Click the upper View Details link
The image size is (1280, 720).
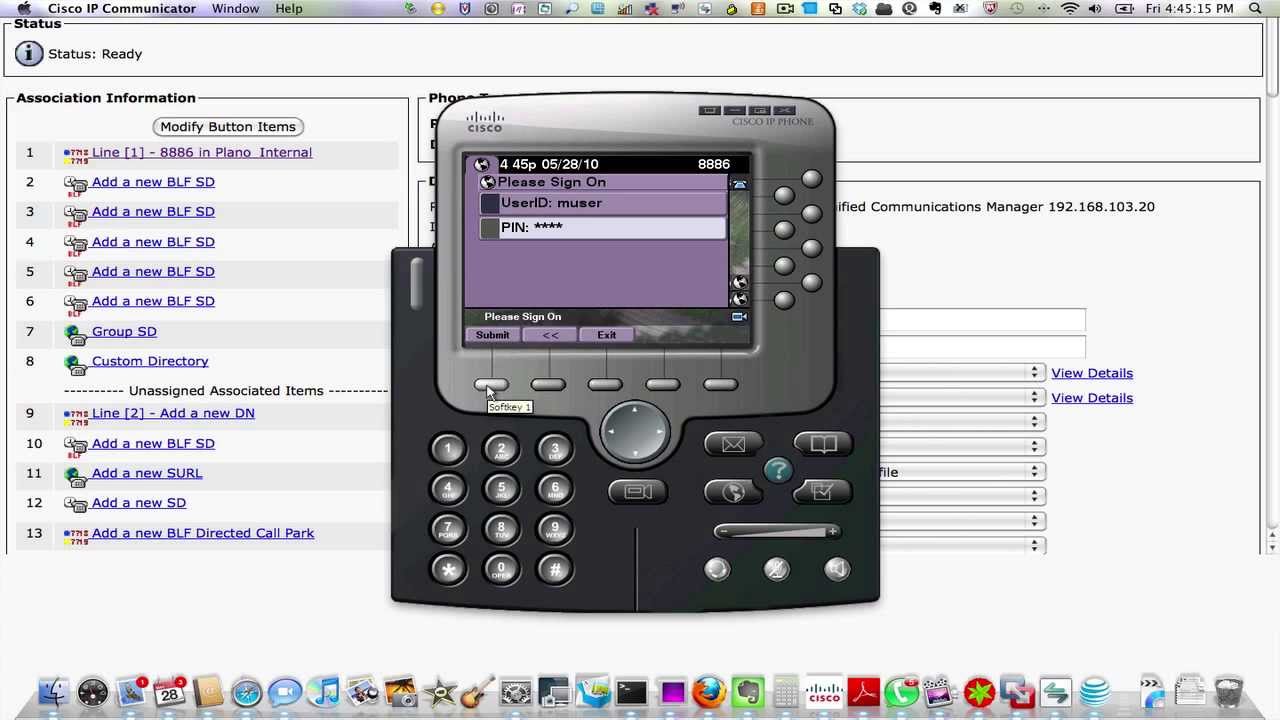(x=1092, y=373)
